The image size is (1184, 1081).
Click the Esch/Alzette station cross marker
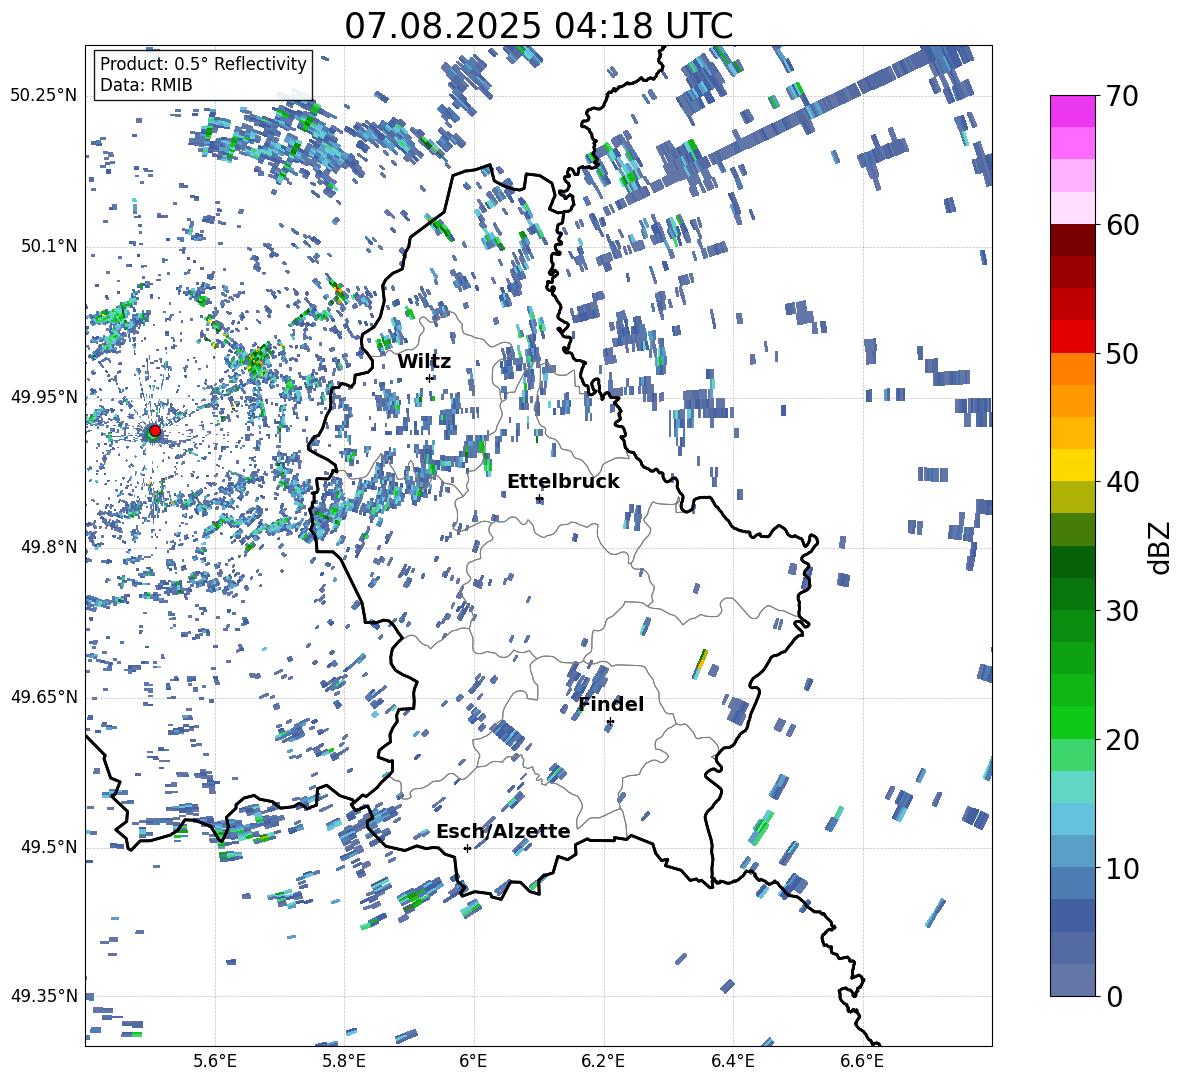467,848
